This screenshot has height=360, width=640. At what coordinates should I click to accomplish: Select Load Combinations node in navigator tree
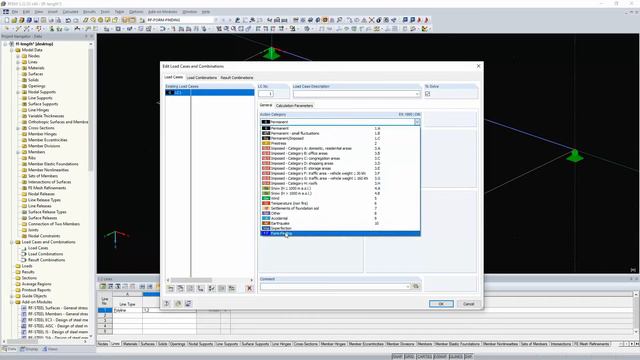(x=45, y=254)
